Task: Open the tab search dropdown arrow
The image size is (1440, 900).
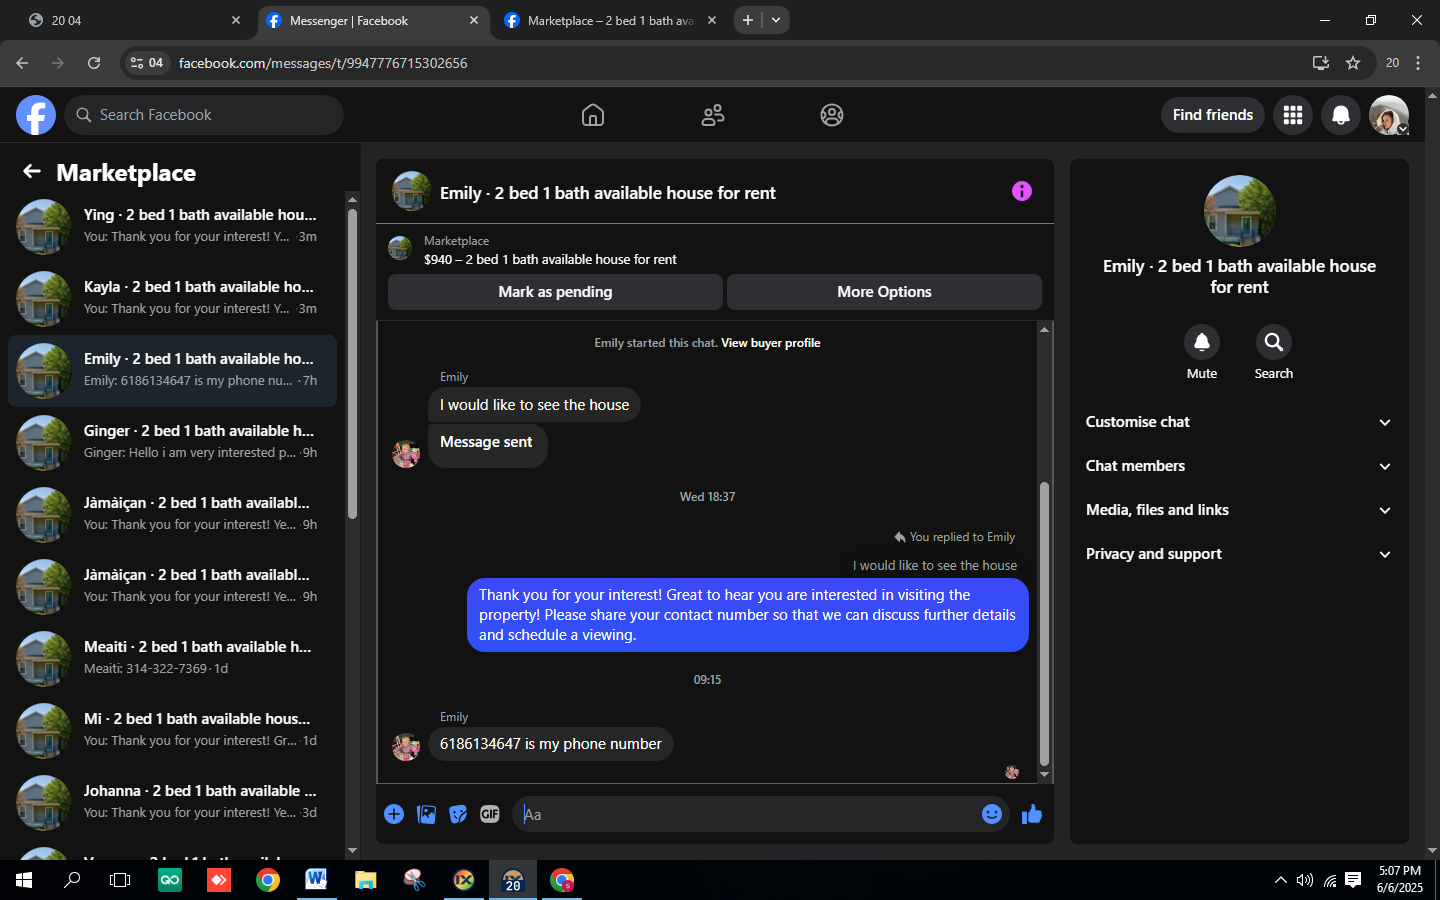Action: point(776,20)
